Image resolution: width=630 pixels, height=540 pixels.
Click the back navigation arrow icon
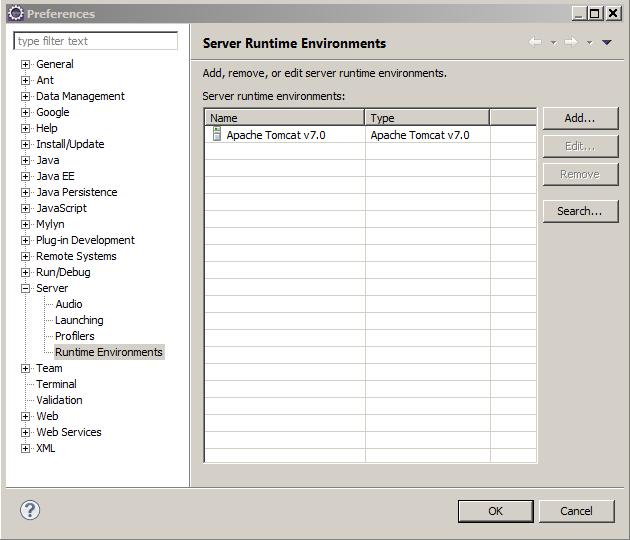[x=535, y=42]
